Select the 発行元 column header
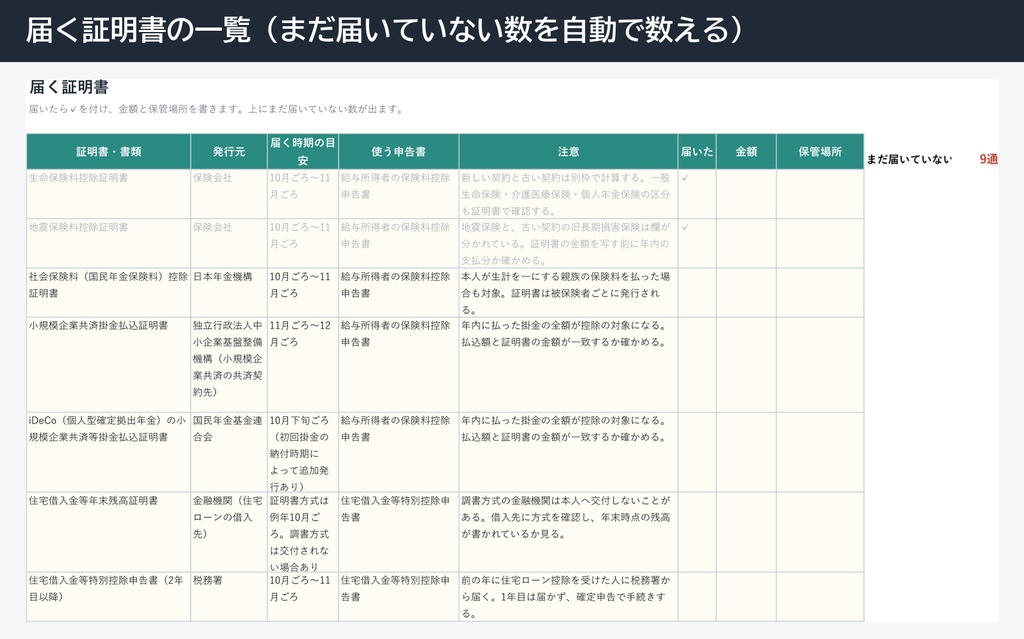 [x=229, y=152]
